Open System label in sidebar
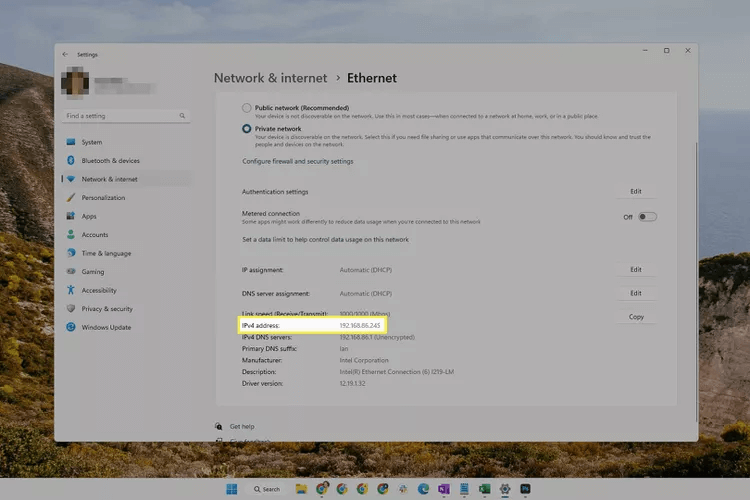This screenshot has width=750, height=500. click(x=92, y=142)
